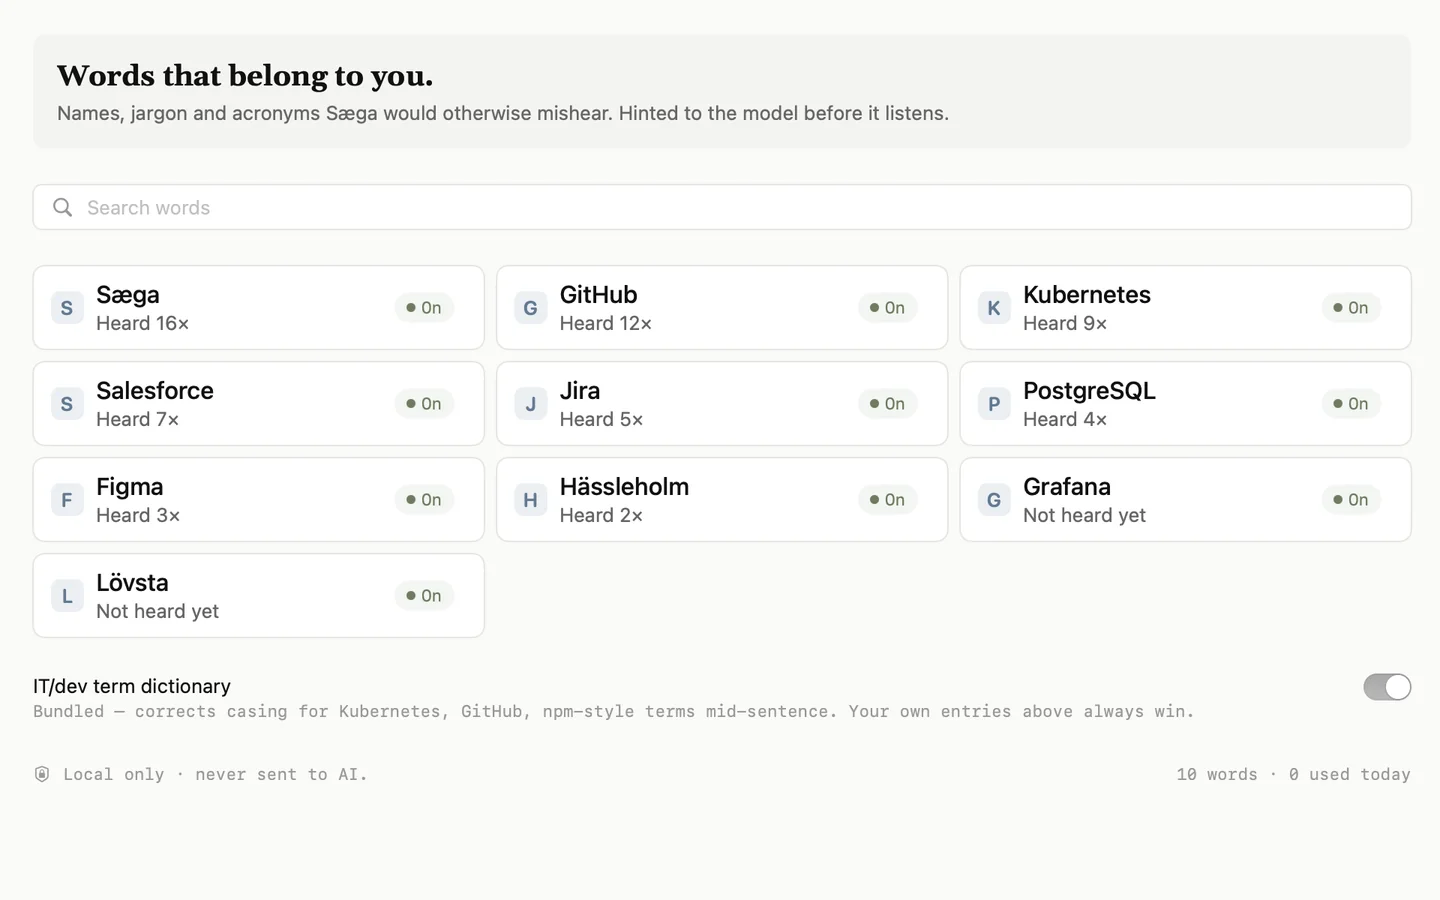Click the 'Heard 4×' count
The image size is (1440, 900).
click(1065, 420)
